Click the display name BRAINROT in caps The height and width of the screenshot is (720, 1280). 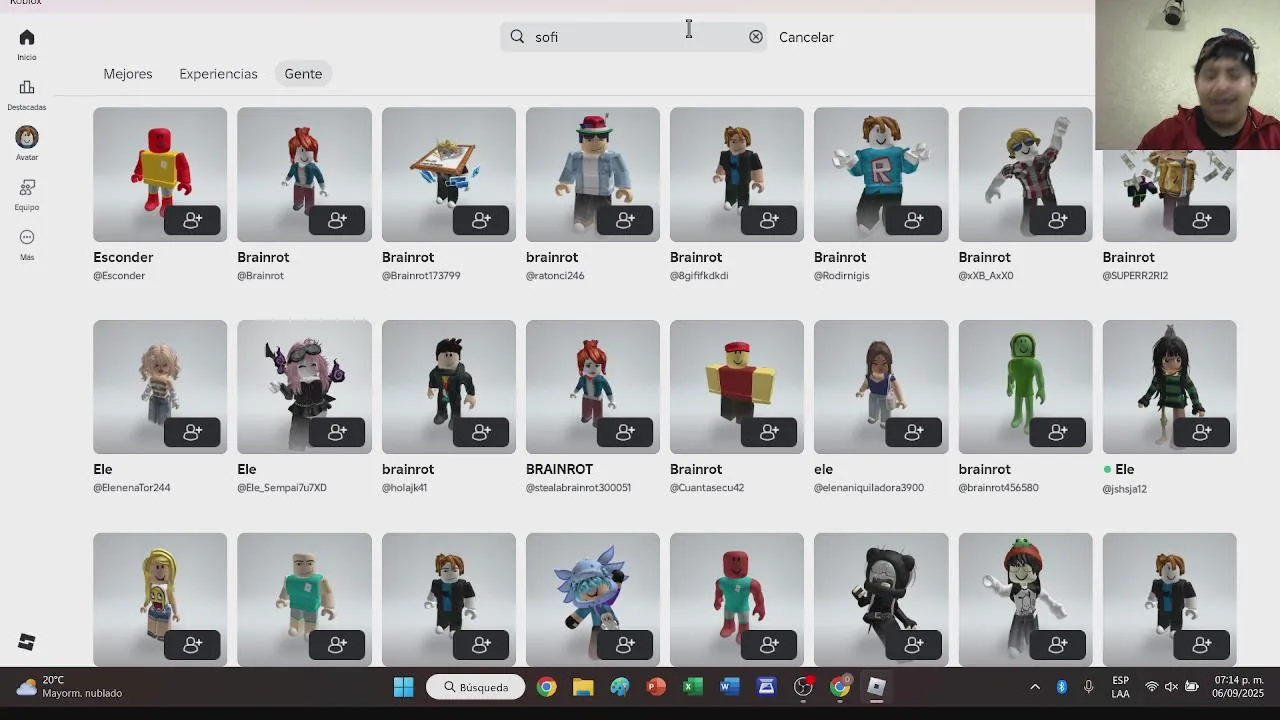[559, 469]
